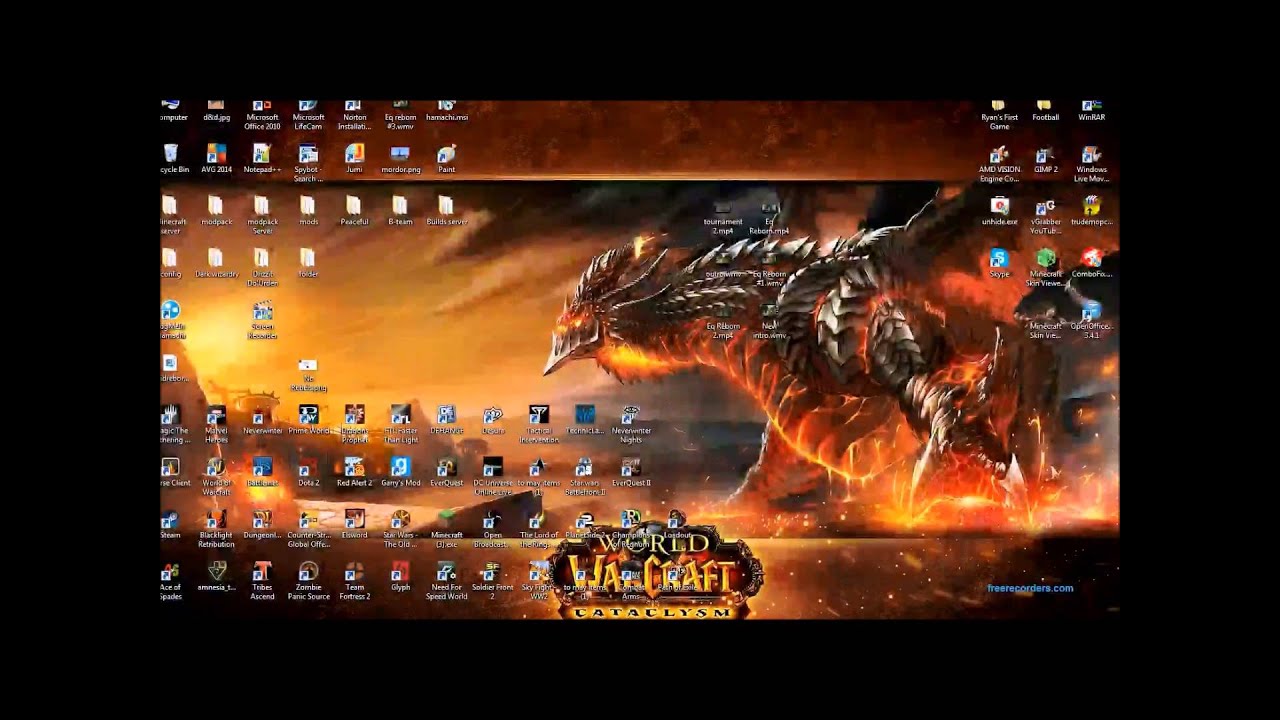1280x720 pixels.
Task: Select the DC Universe Online Live shortcut
Action: click(x=493, y=476)
